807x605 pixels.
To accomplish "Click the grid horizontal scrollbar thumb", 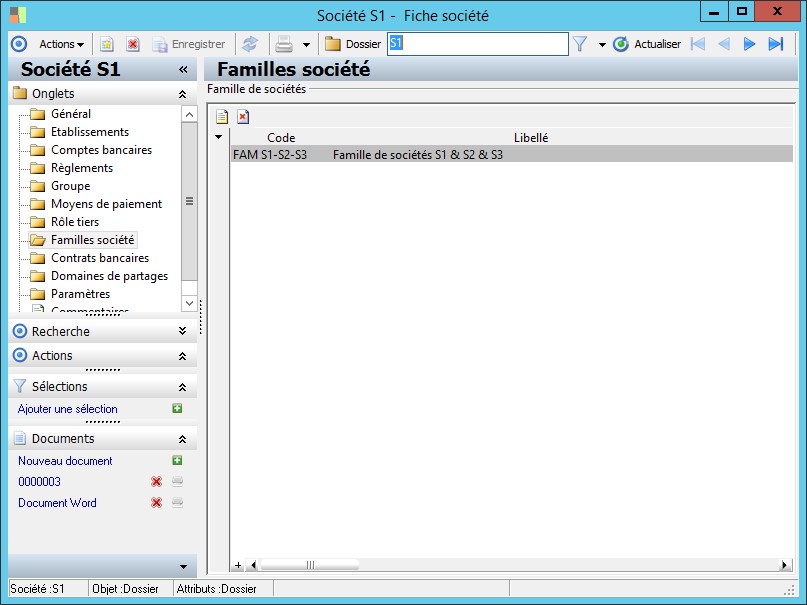I will coord(309,565).
